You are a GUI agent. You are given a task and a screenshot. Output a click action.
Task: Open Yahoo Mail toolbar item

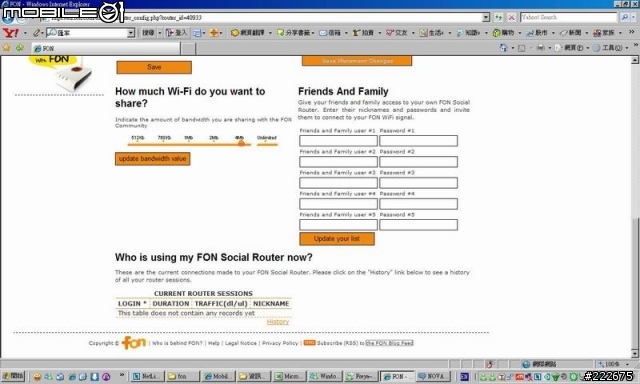(x=330, y=33)
